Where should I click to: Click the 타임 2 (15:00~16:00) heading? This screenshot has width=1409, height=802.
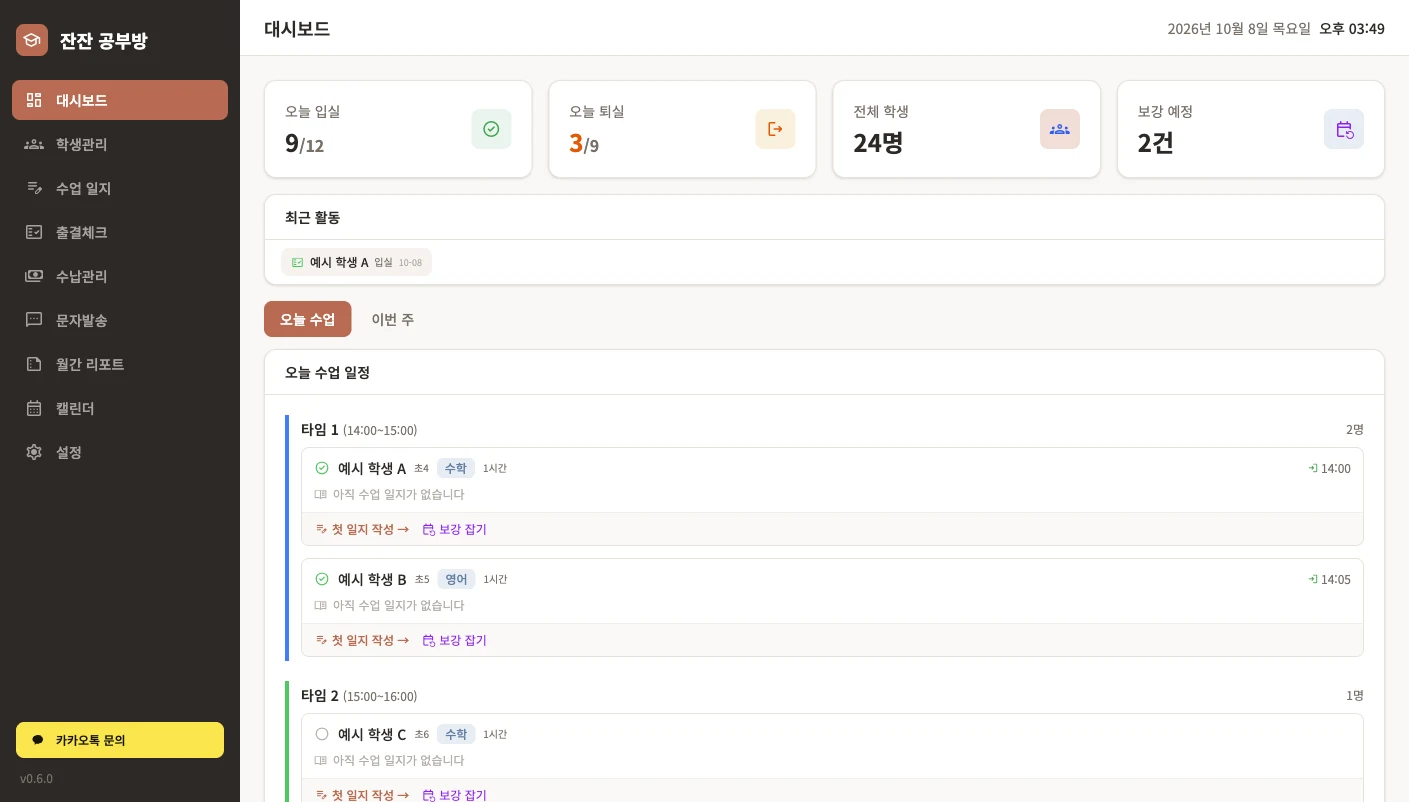tap(359, 696)
